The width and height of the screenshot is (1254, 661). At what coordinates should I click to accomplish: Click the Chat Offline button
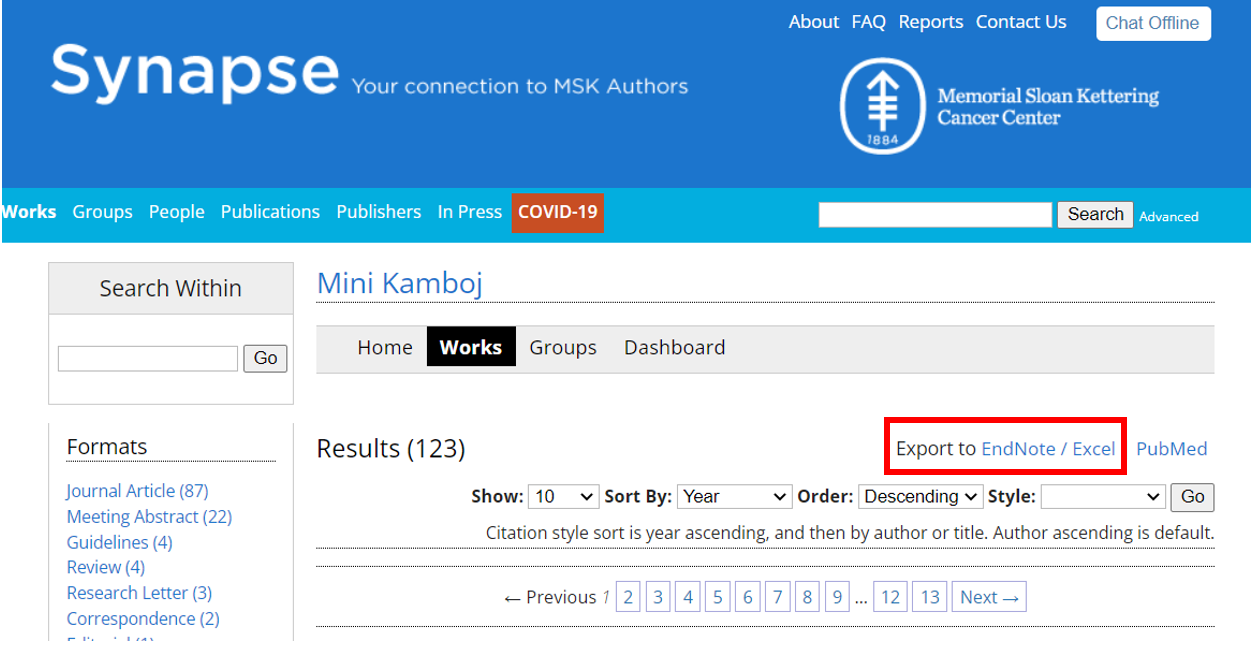pyautogui.click(x=1152, y=24)
